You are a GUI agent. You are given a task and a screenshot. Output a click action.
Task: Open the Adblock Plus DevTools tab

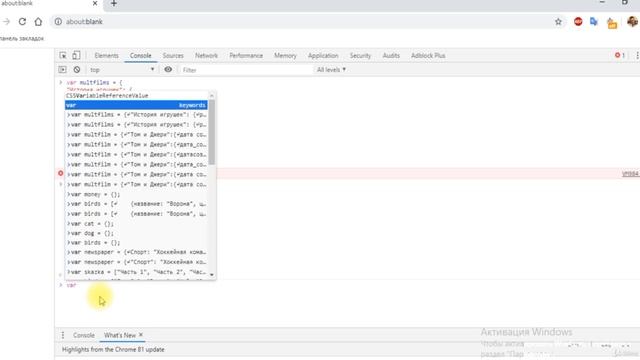[428, 56]
